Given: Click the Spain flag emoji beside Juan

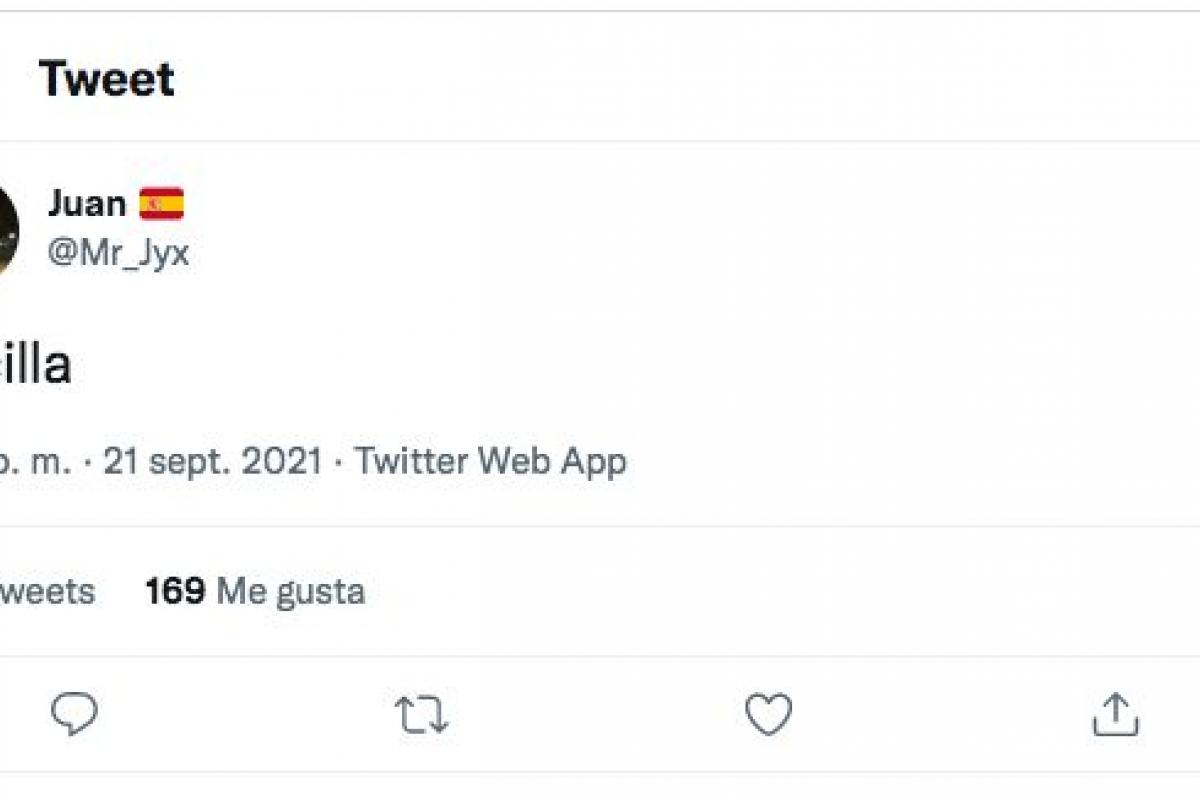Looking at the screenshot, I should click(161, 204).
